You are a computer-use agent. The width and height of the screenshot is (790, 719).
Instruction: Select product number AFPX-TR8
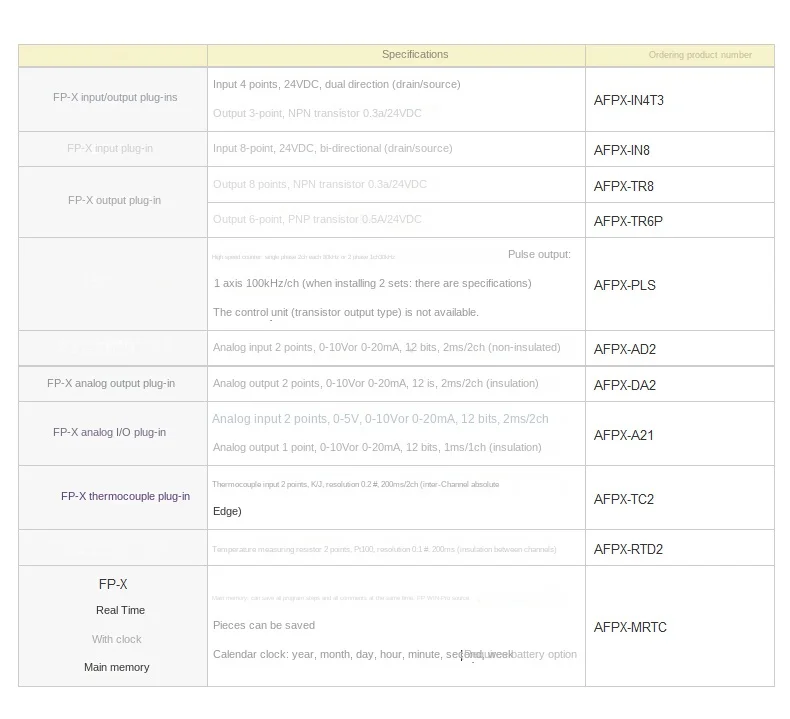tap(623, 186)
